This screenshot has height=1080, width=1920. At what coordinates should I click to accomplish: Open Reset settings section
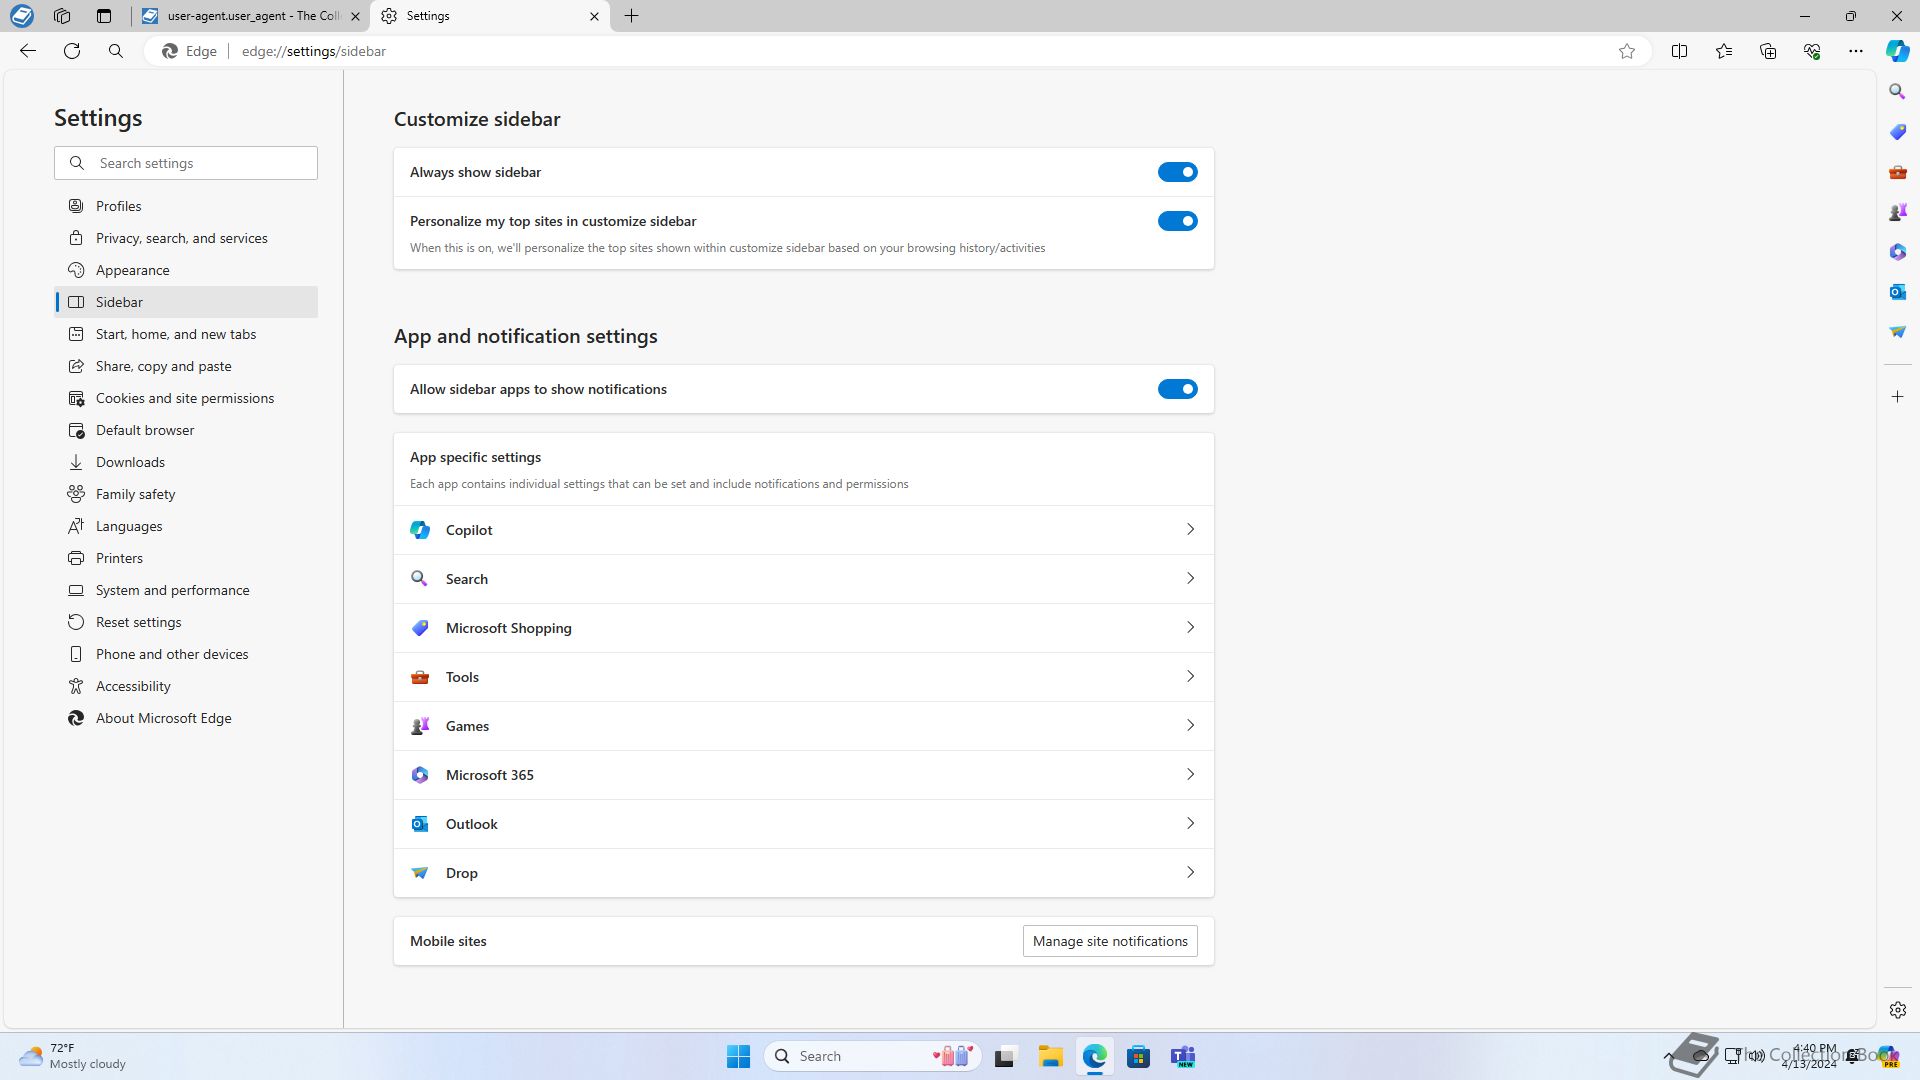pos(186,622)
